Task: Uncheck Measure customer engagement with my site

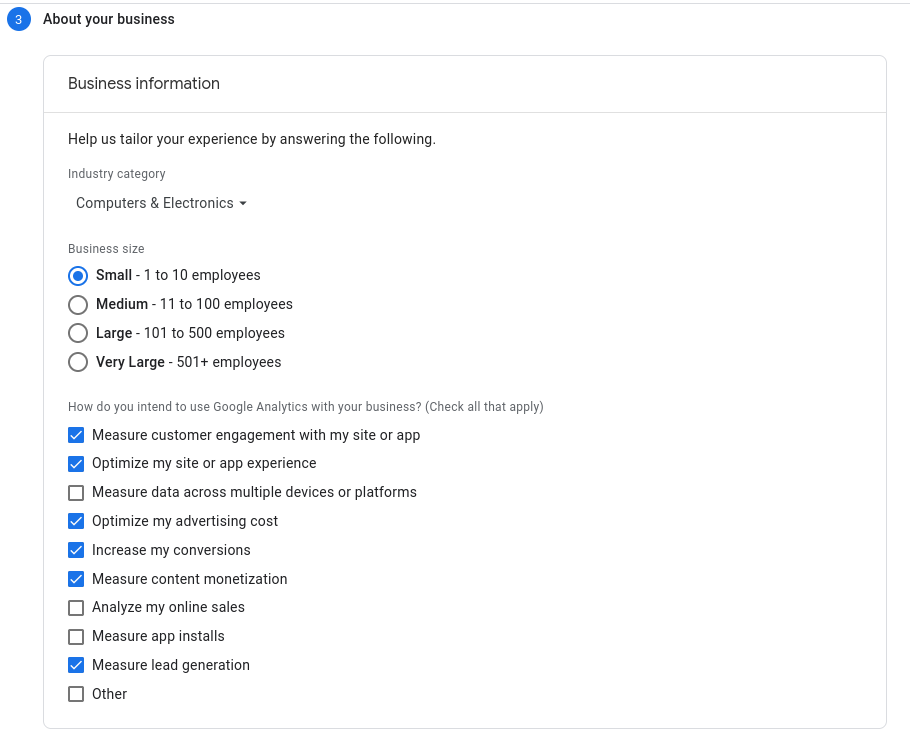Action: click(76, 435)
